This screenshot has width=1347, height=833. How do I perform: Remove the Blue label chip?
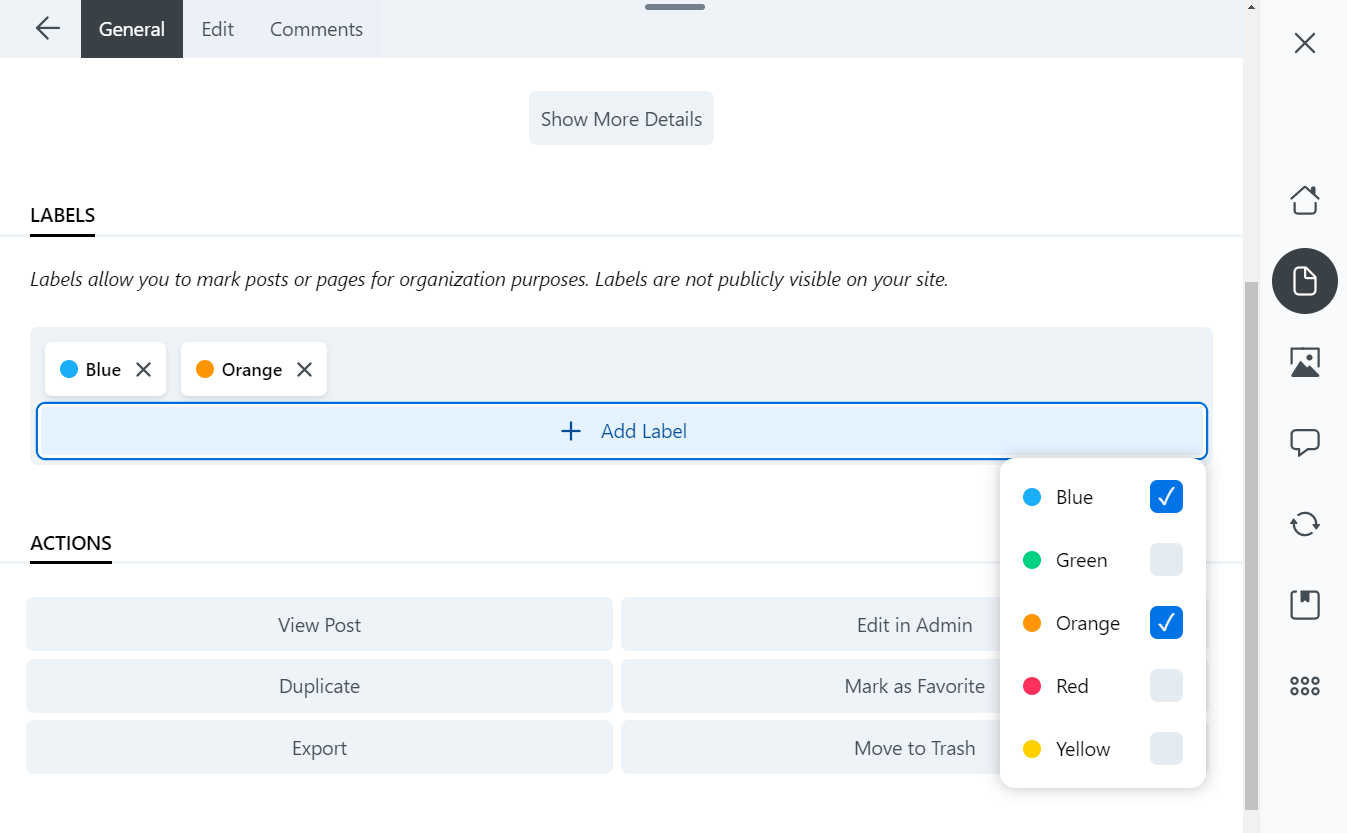143,370
